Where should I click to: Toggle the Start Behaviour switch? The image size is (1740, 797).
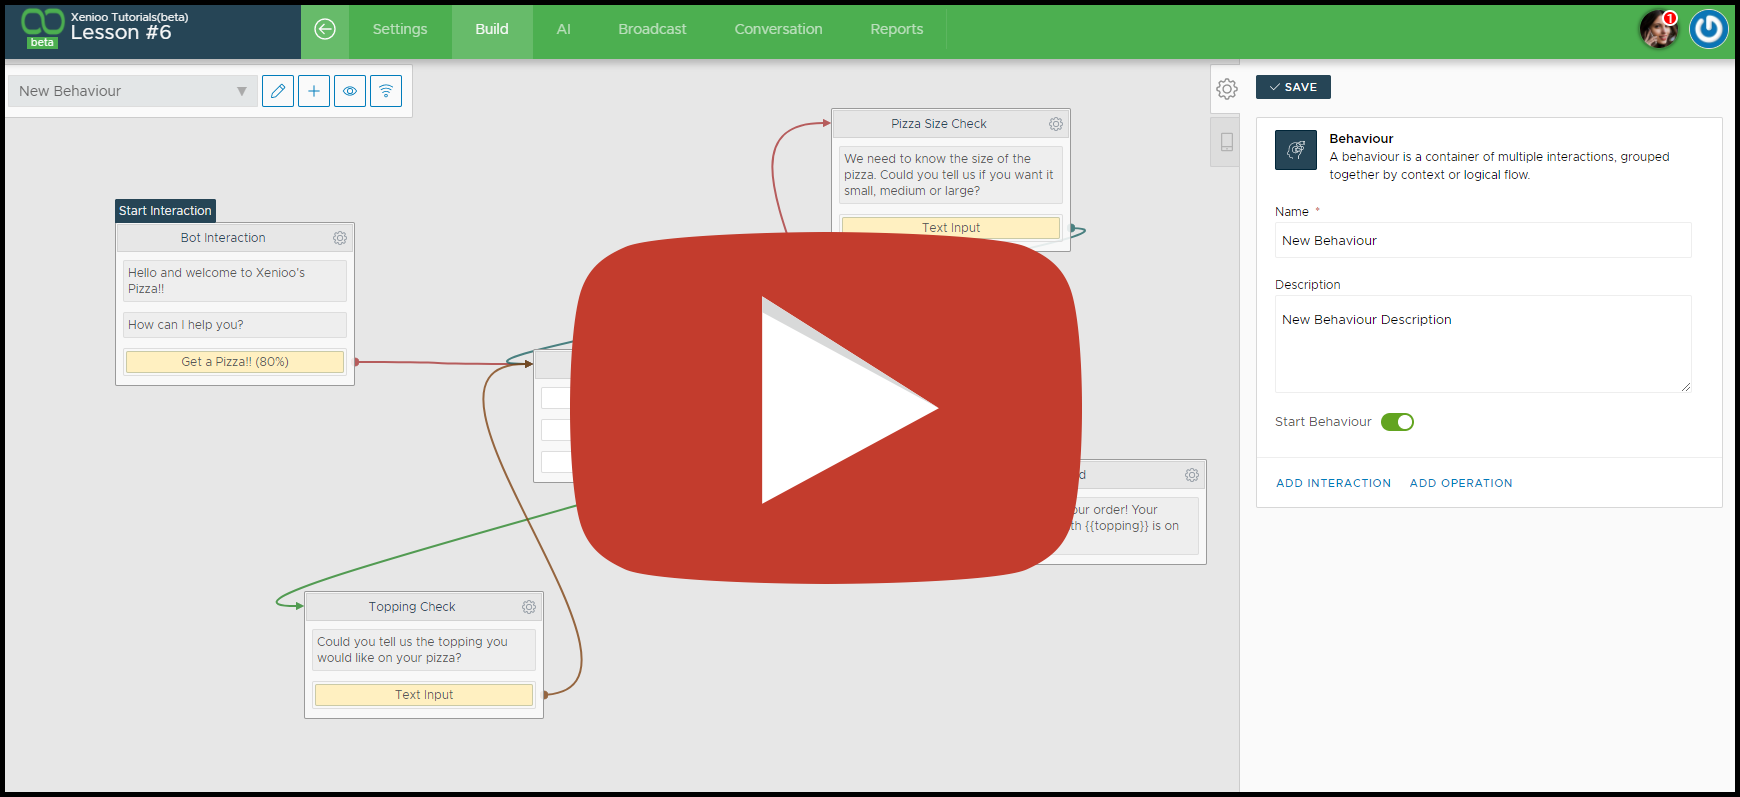[x=1397, y=422]
